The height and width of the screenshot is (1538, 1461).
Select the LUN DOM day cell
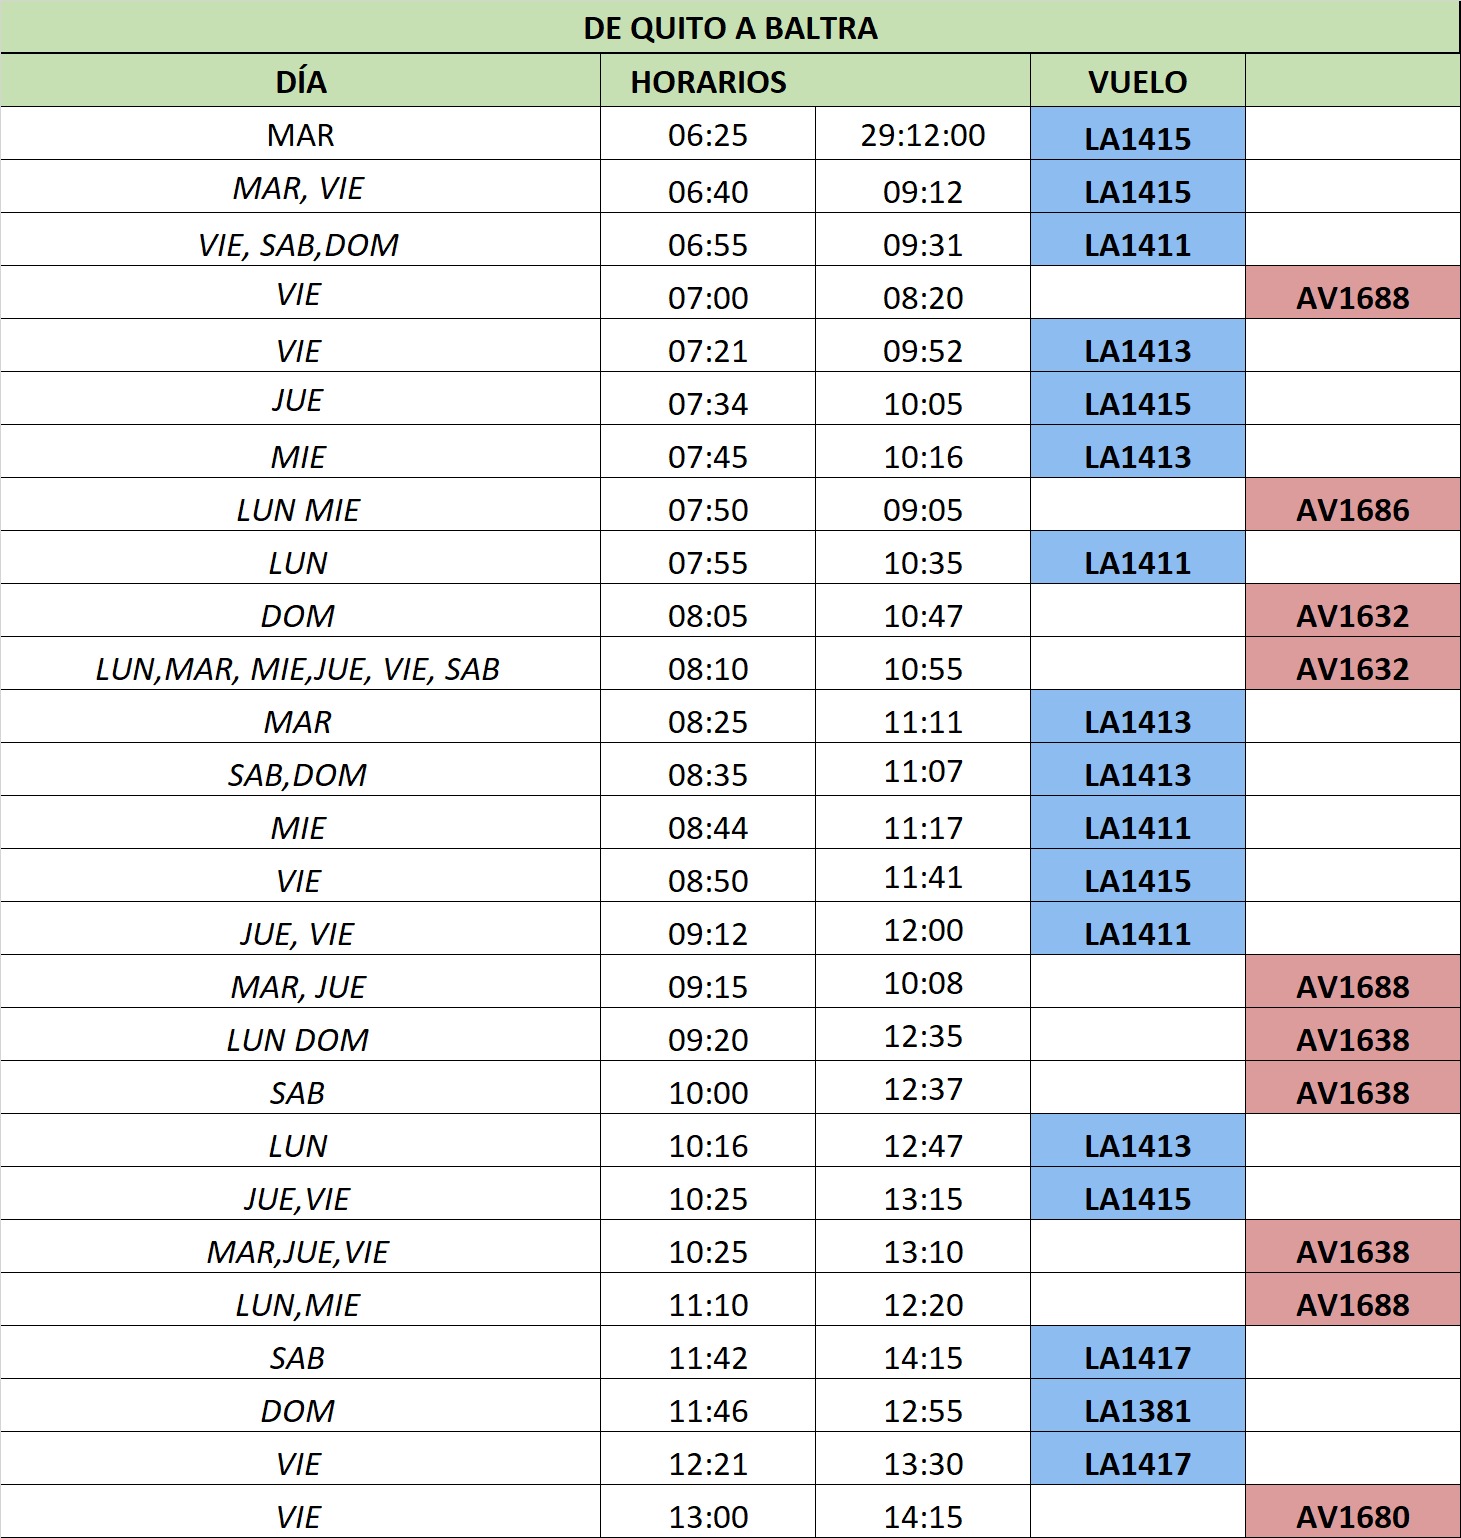(298, 1040)
